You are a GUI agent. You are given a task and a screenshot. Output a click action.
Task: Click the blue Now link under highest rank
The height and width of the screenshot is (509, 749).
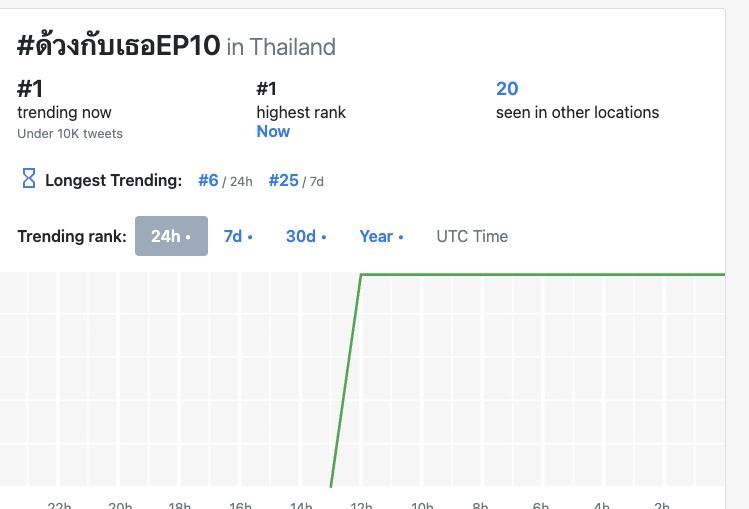(x=273, y=131)
